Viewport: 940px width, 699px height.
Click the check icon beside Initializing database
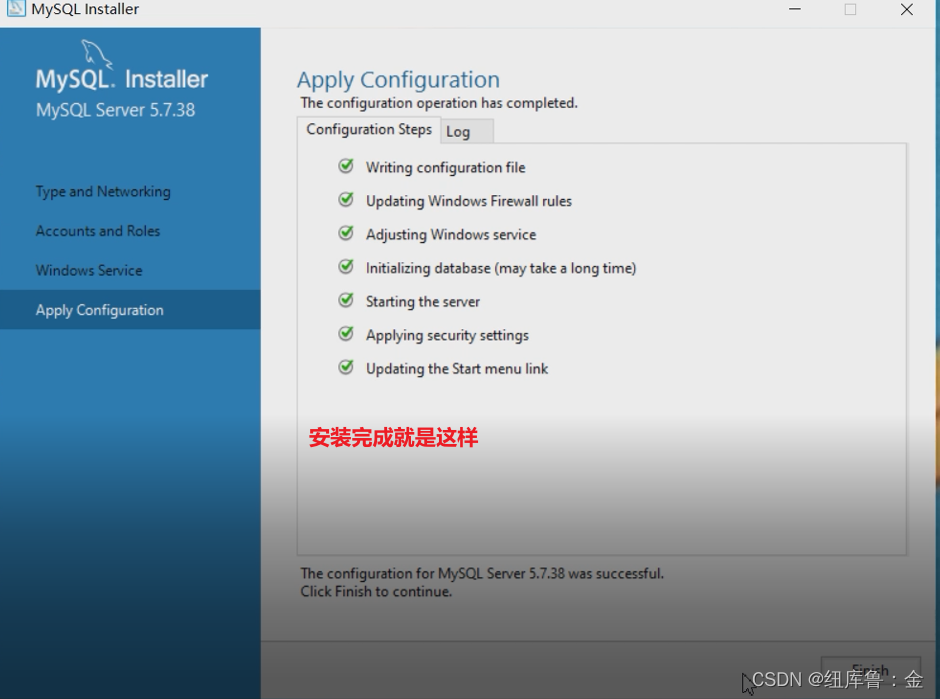346,267
